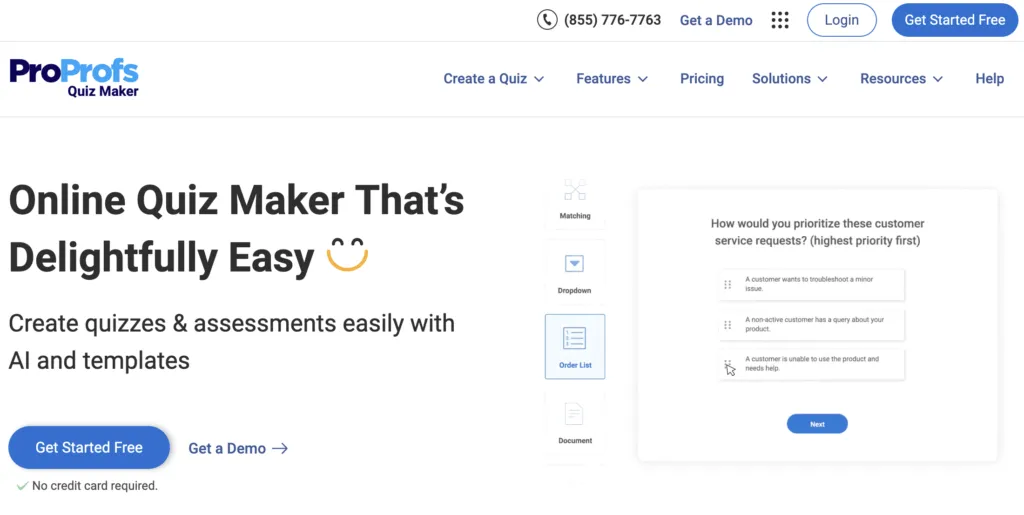Select the Dropdown question type icon
This screenshot has width=1024, height=515.
pyautogui.click(x=574, y=264)
